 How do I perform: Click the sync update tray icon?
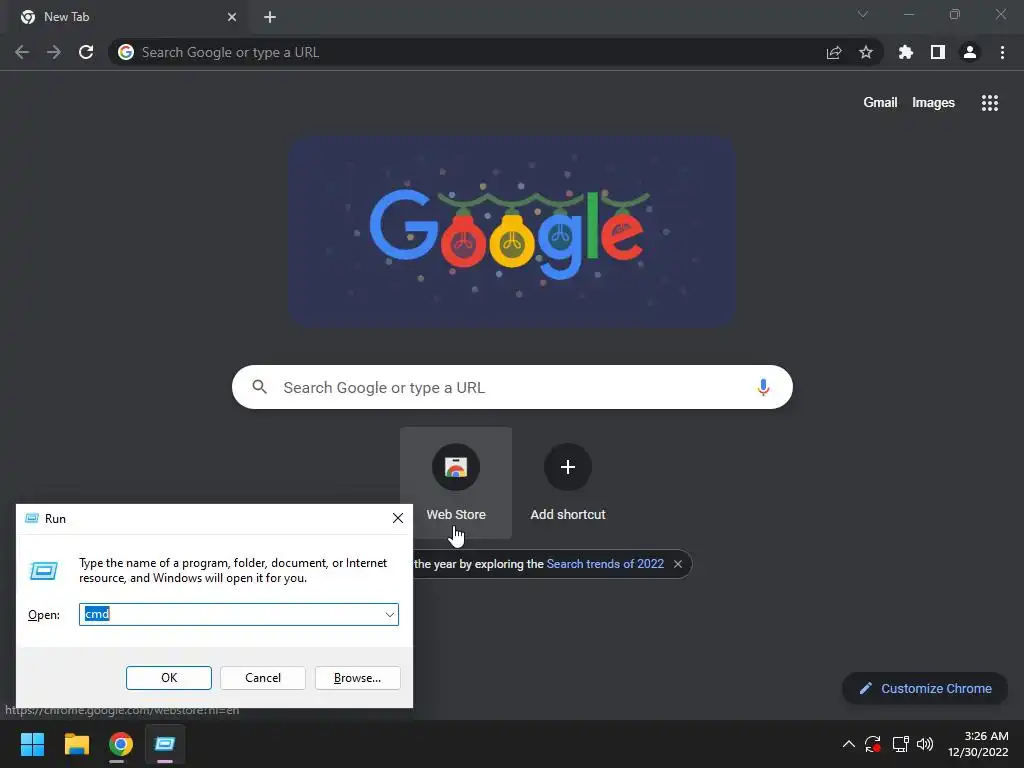coord(873,744)
